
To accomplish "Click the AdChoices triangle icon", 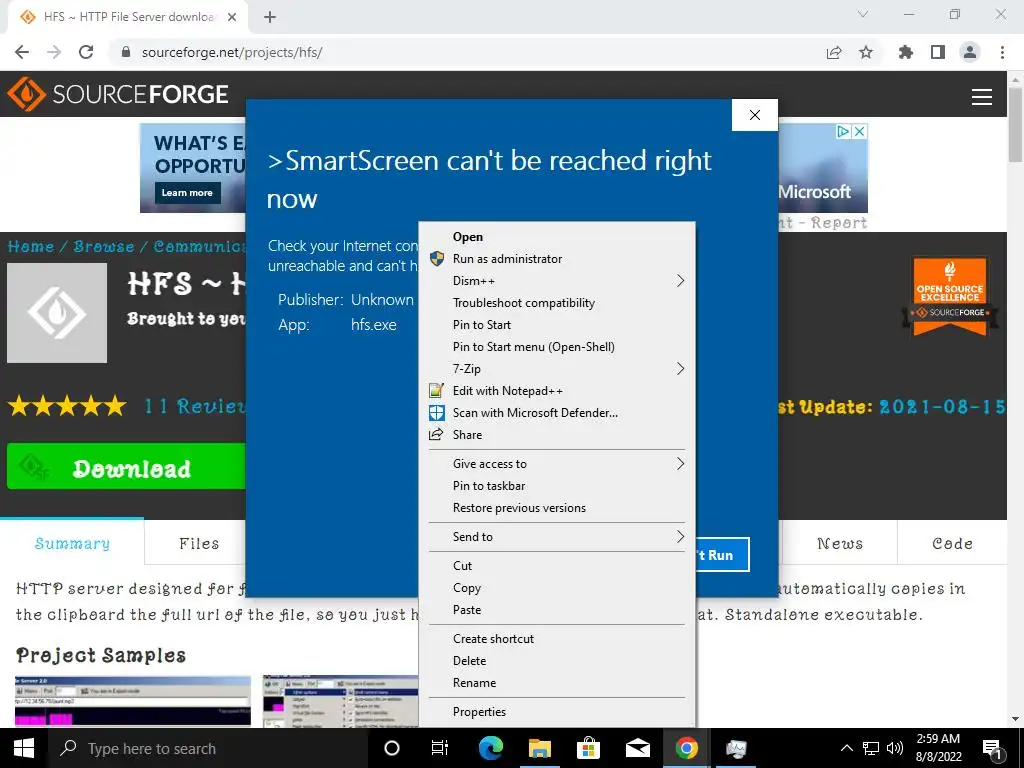I will point(844,131).
